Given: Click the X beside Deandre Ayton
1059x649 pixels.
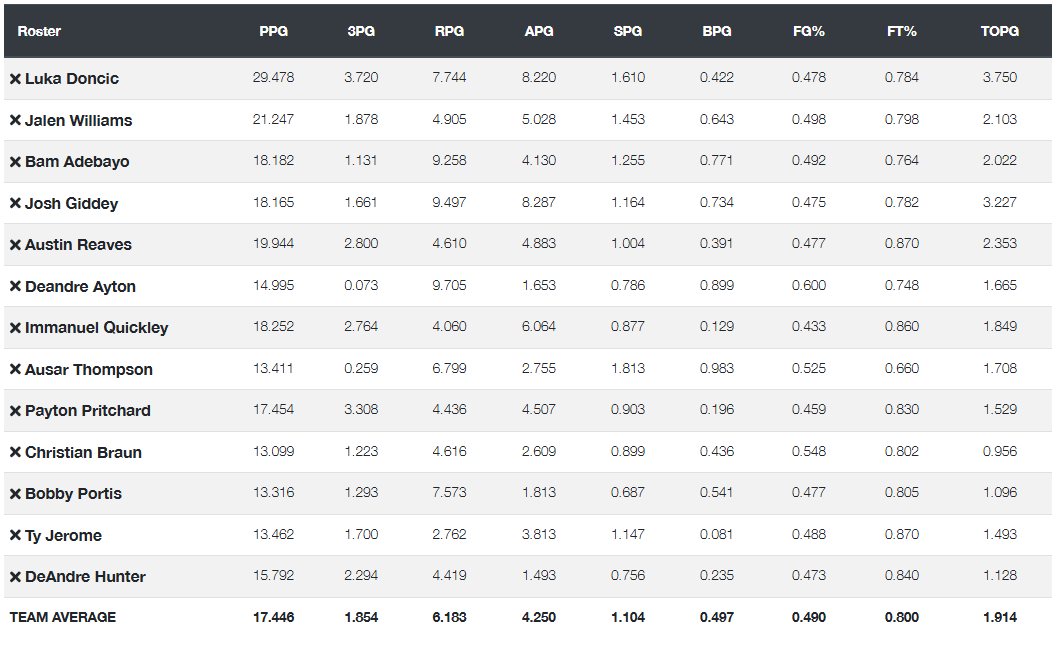Looking at the screenshot, I should (15, 286).
